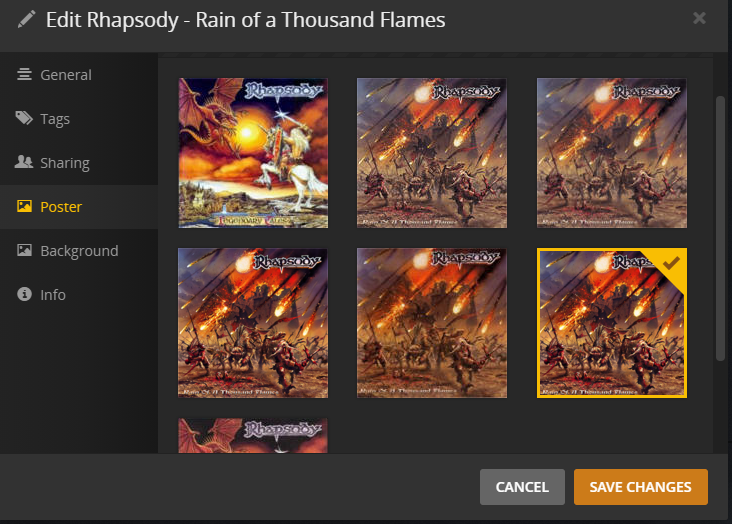
Task: Choose the top-middle Rain of Flames poster
Action: [x=432, y=153]
